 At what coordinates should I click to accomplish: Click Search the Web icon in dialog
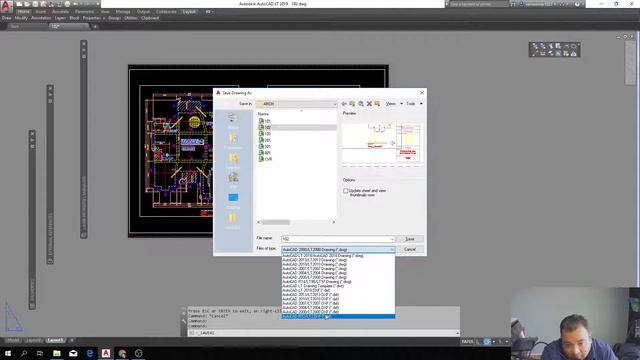[x=361, y=104]
